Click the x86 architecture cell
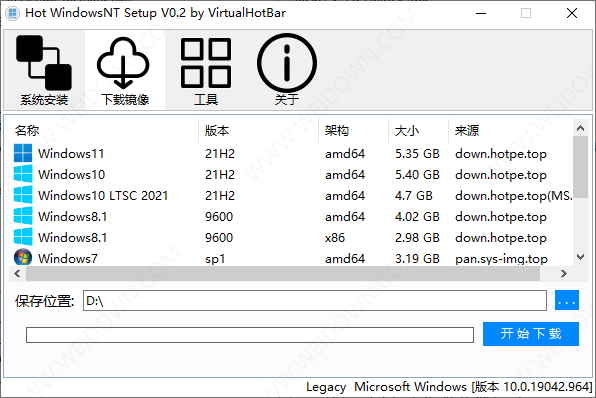 point(335,238)
